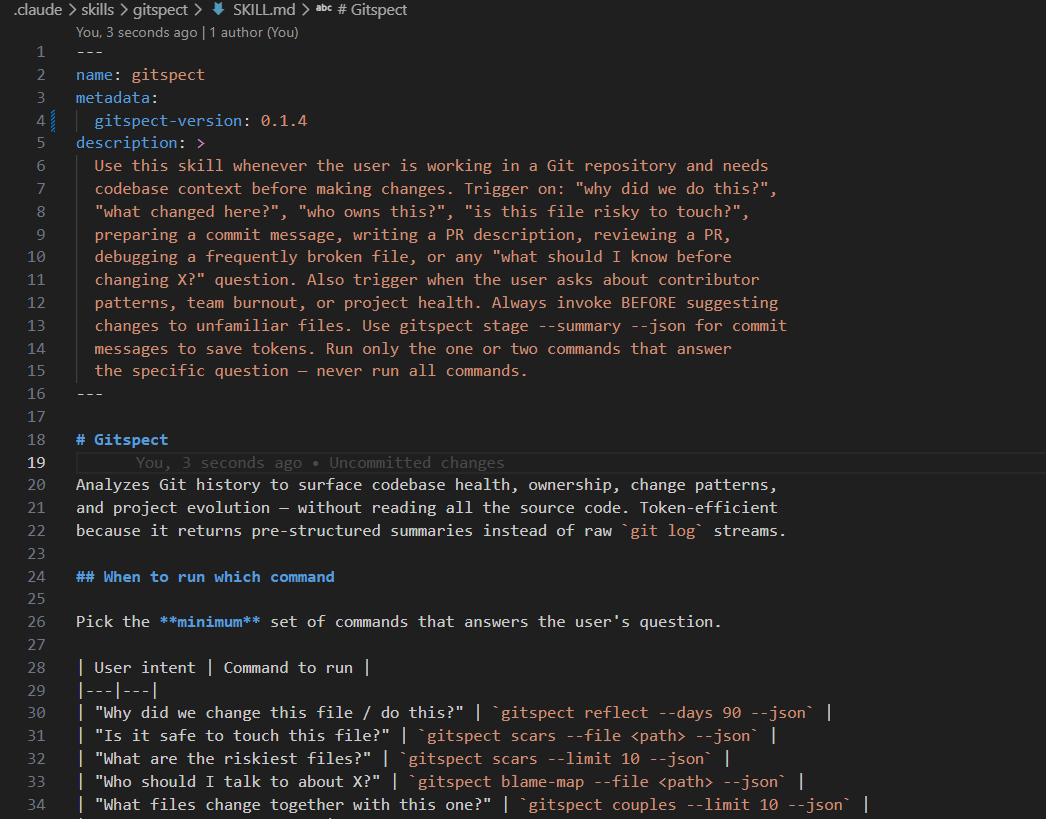Open the '1 author (You)' CodeLens

pyautogui.click(x=254, y=32)
